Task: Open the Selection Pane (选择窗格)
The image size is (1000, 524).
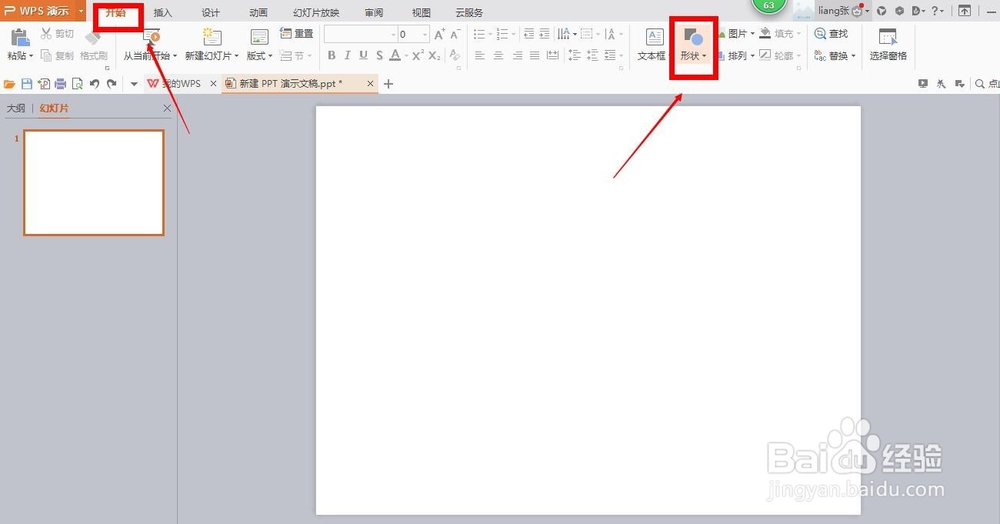Action: [x=888, y=45]
